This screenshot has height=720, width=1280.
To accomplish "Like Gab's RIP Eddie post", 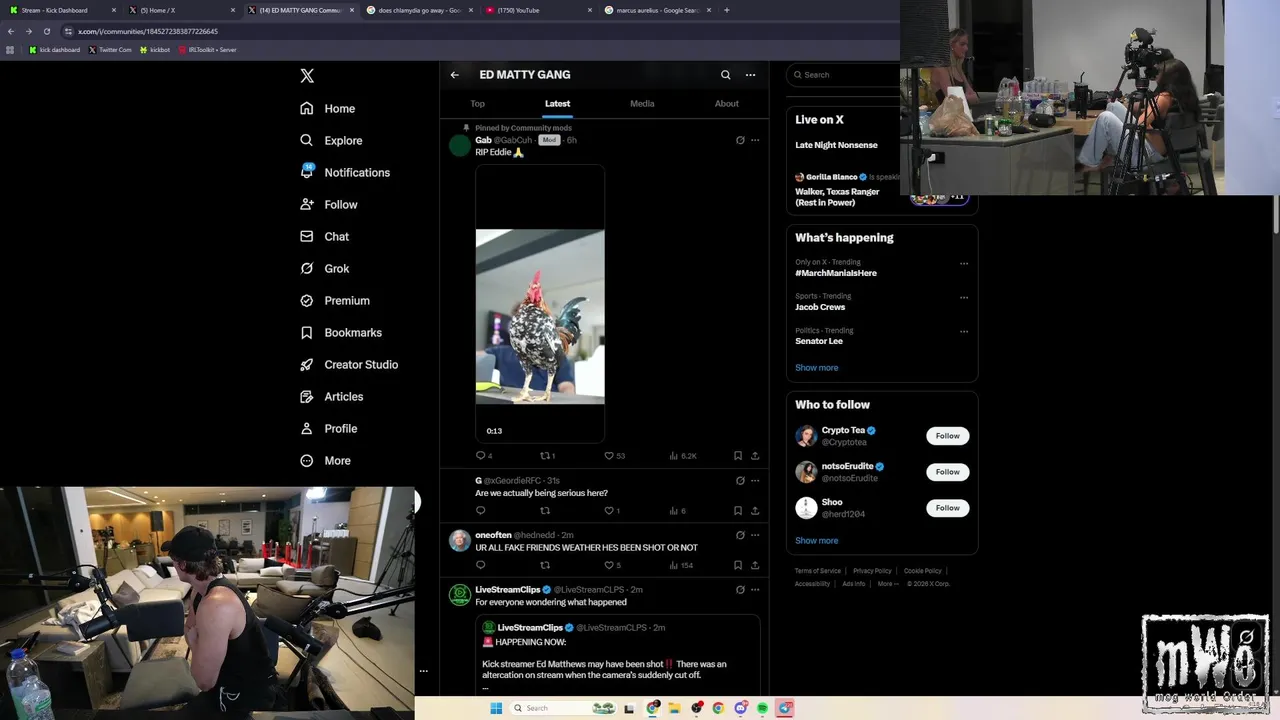I will [614, 456].
